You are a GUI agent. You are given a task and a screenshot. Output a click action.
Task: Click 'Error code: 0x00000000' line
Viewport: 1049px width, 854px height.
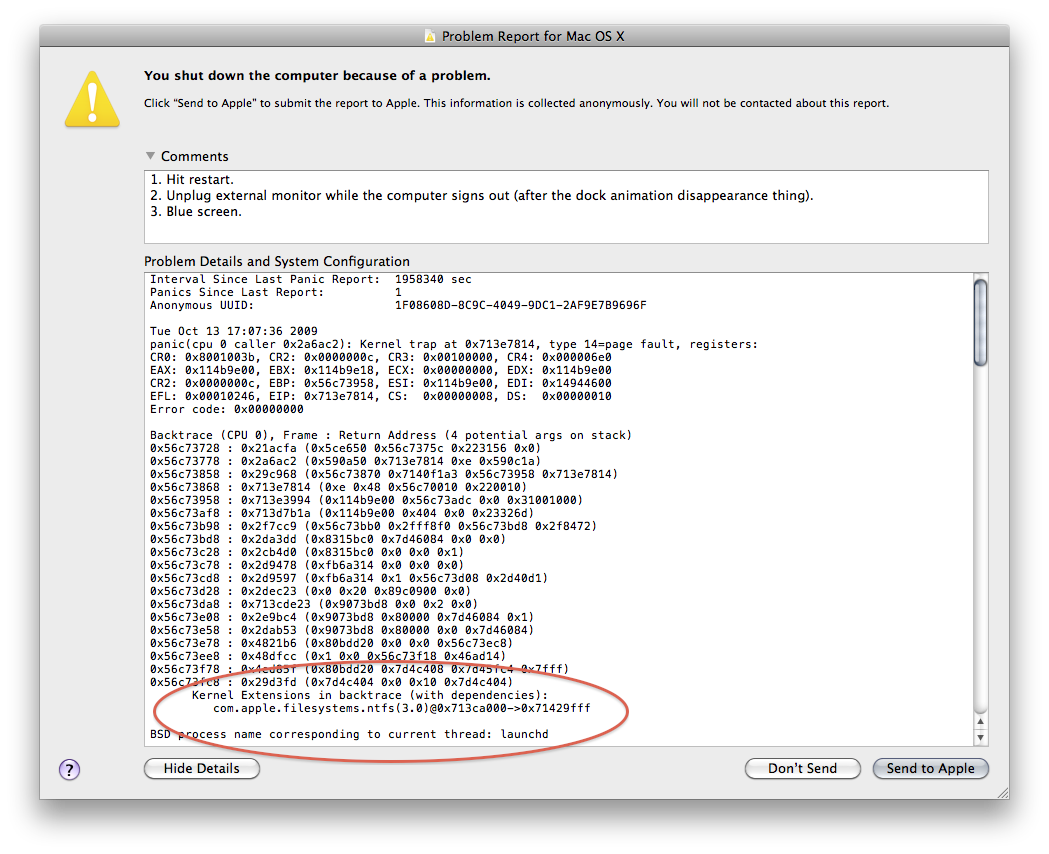pyautogui.click(x=227, y=409)
